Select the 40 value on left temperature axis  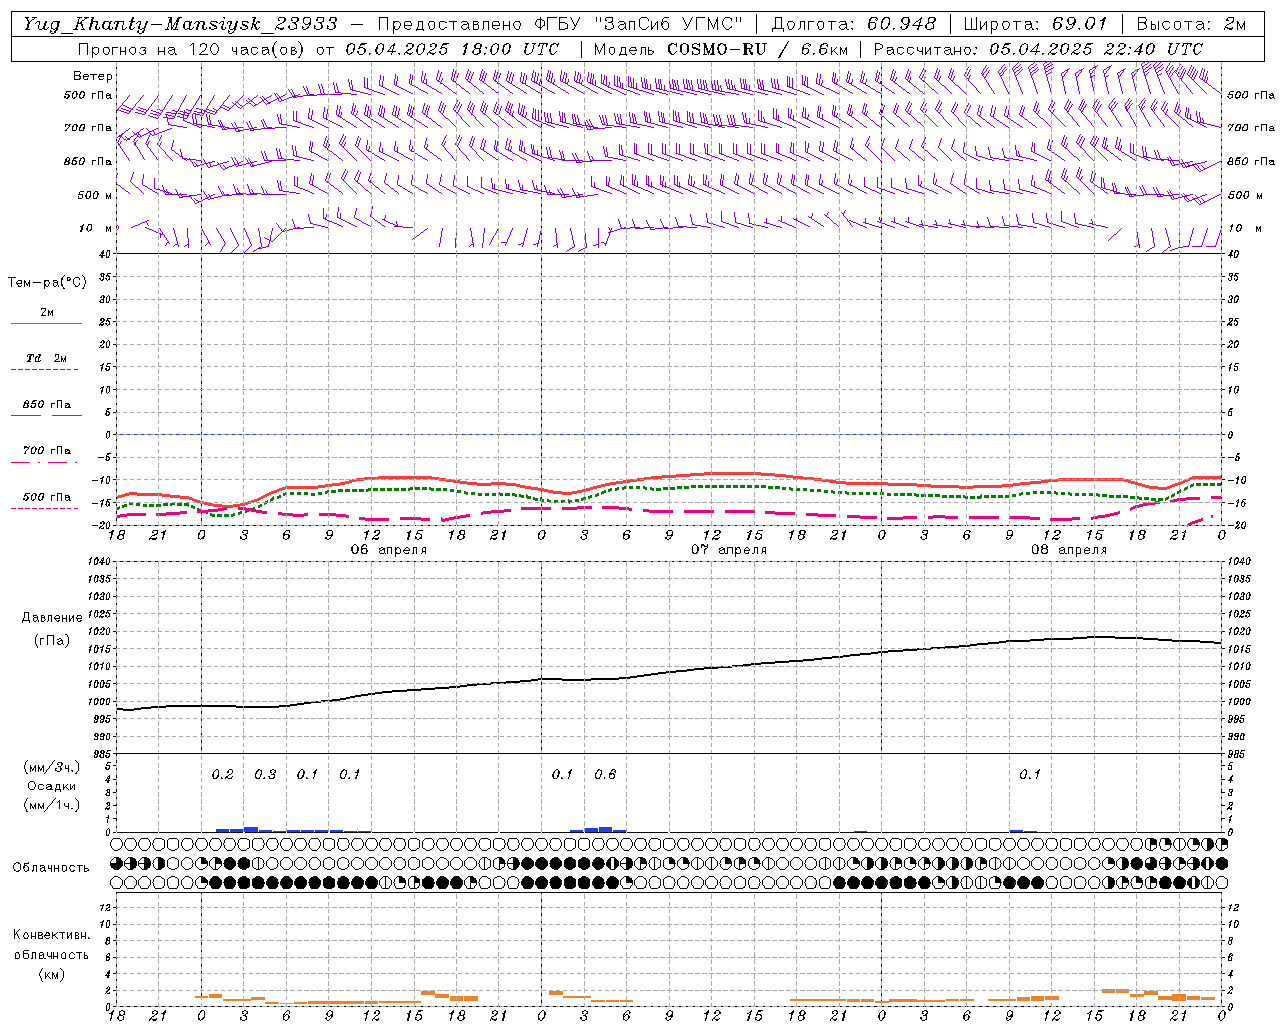coord(104,255)
